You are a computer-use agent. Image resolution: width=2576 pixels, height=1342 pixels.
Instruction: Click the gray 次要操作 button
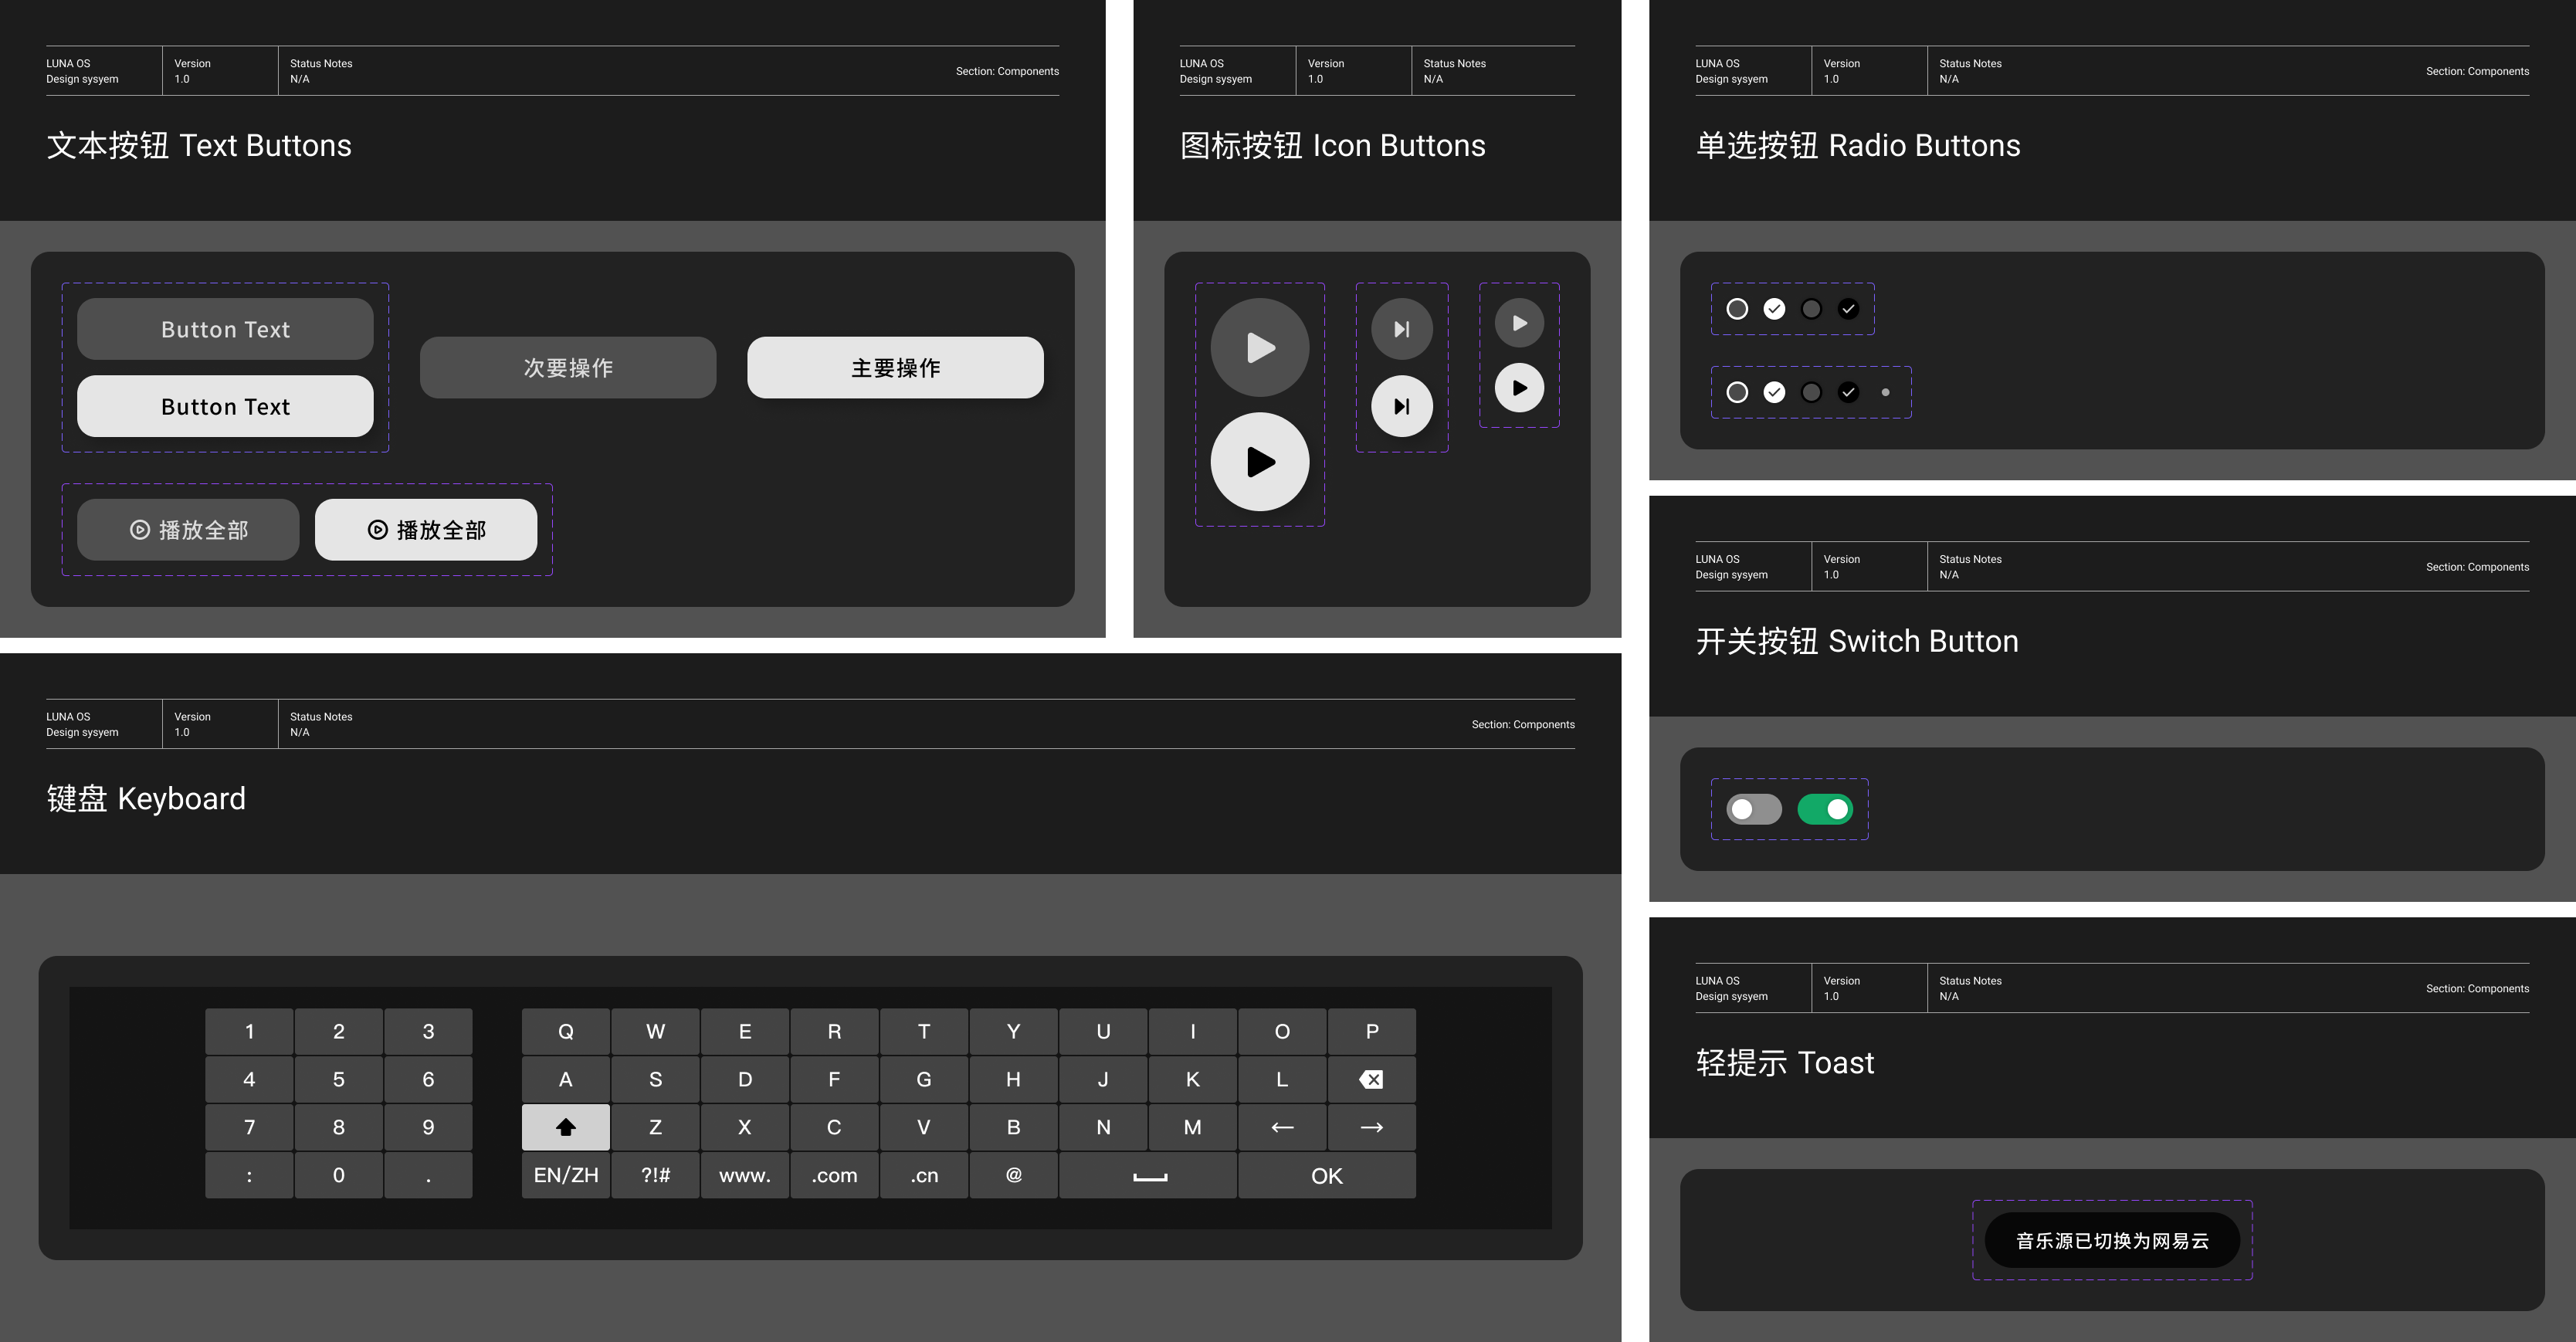click(x=567, y=367)
